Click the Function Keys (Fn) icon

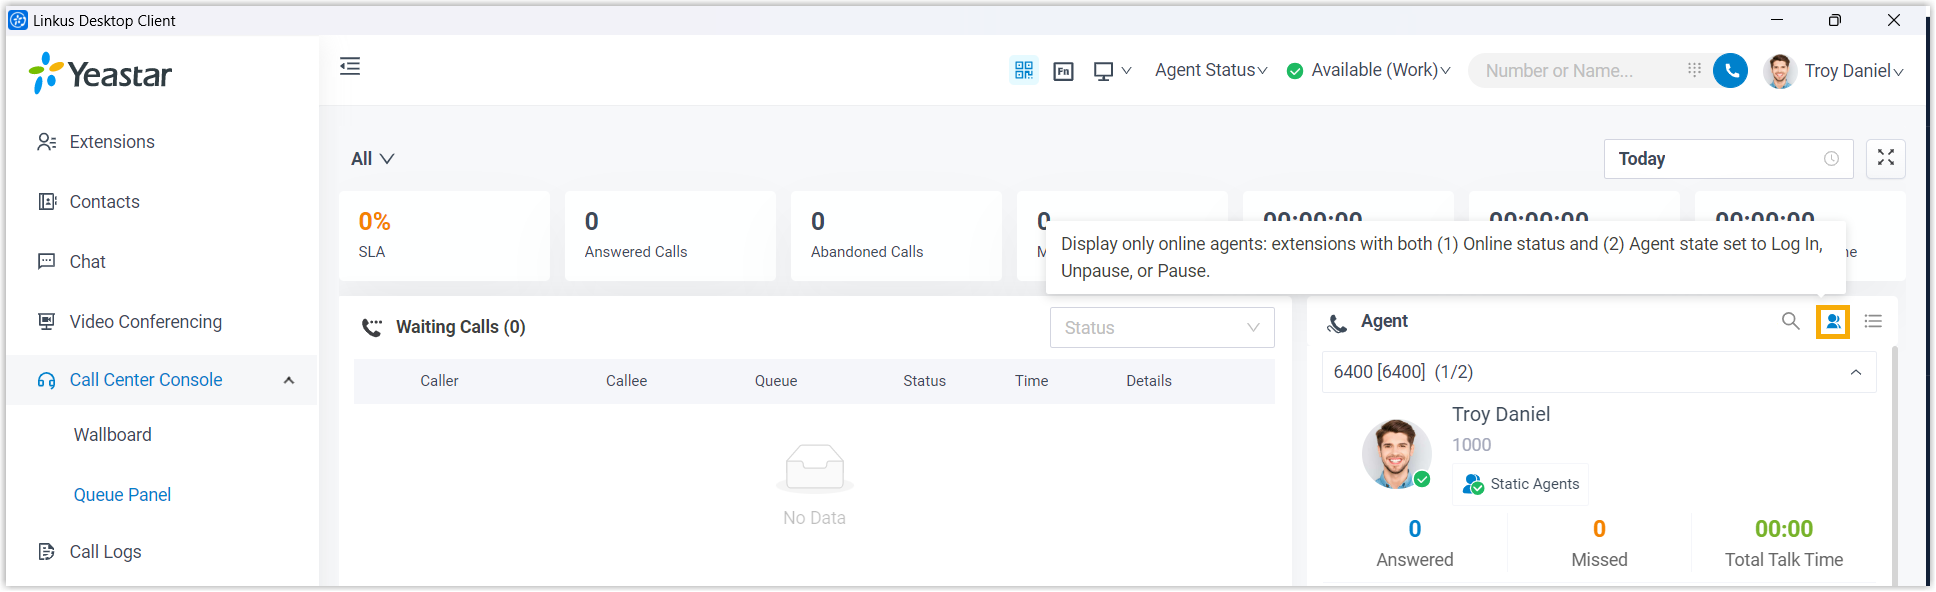pos(1063,71)
